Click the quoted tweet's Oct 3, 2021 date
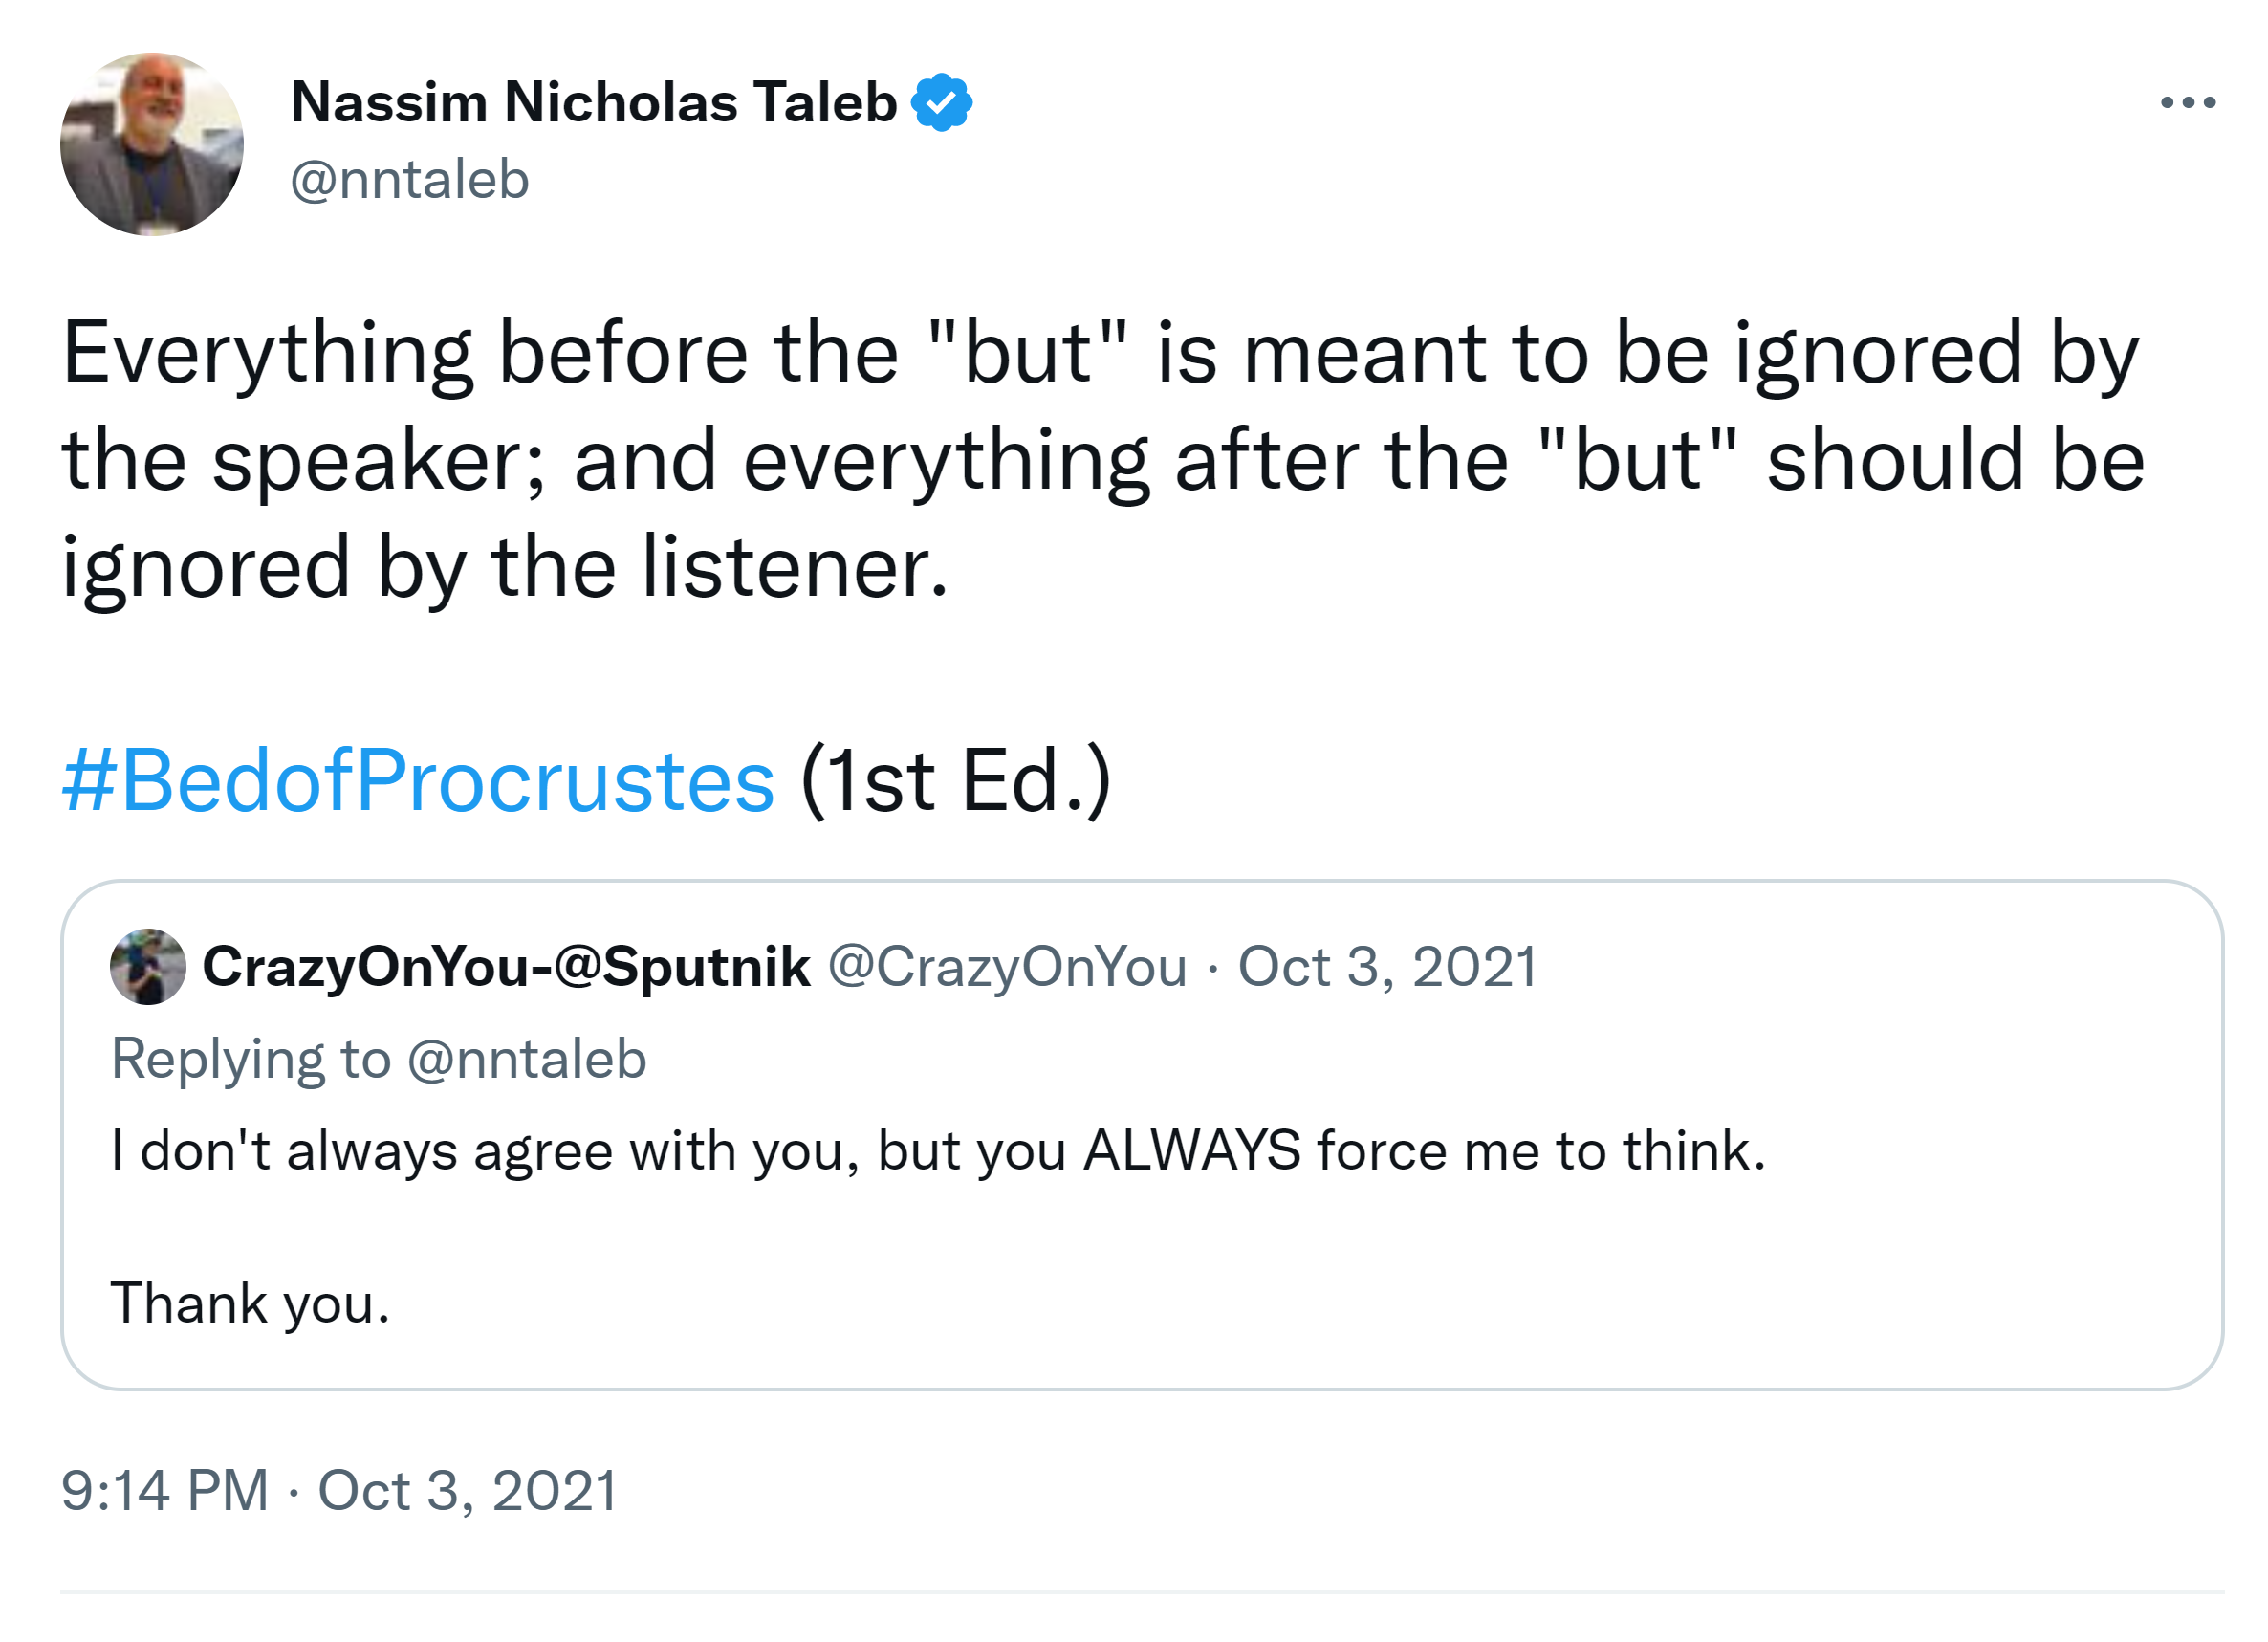The image size is (2268, 1642). [1387, 967]
